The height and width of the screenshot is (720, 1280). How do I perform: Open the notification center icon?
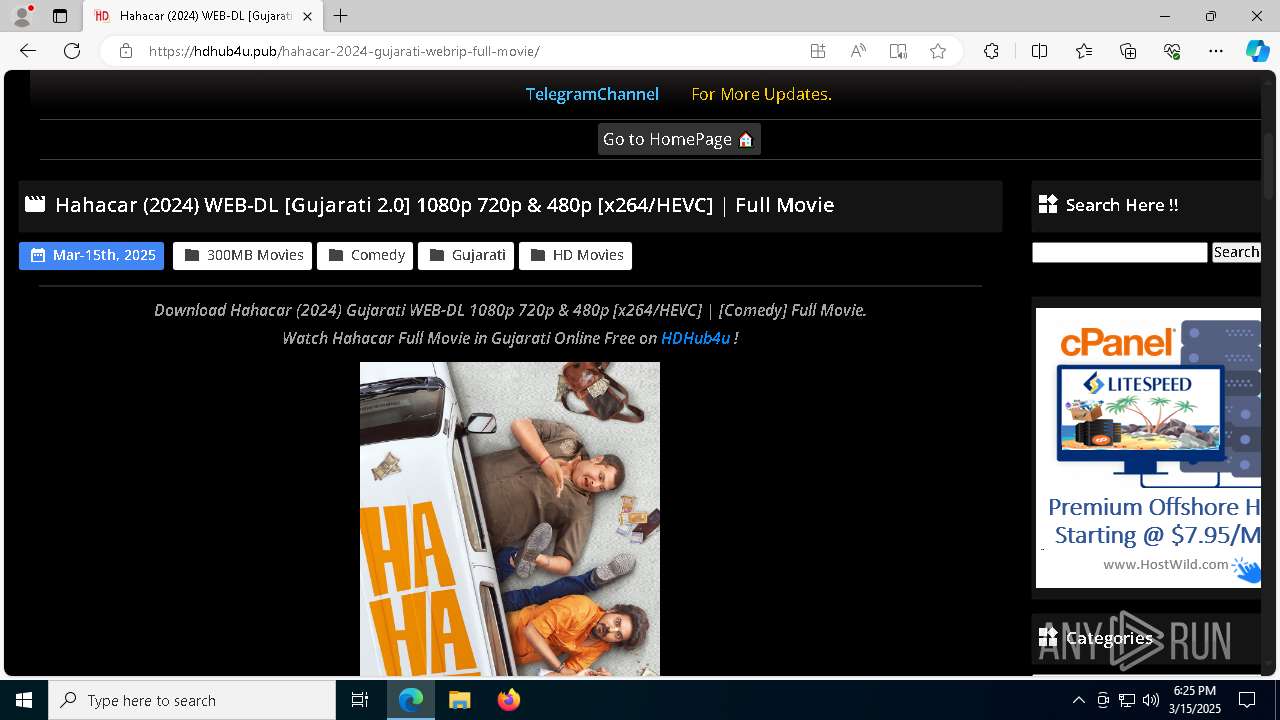(x=1247, y=700)
